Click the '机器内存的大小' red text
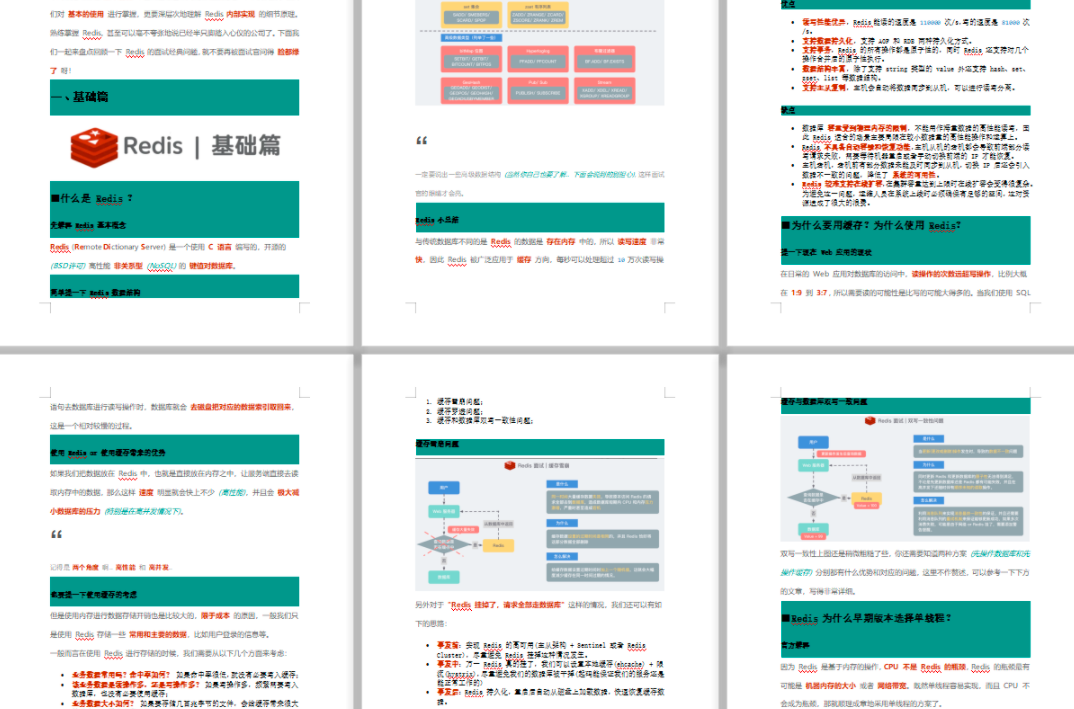The image size is (1074, 709). (x=830, y=685)
